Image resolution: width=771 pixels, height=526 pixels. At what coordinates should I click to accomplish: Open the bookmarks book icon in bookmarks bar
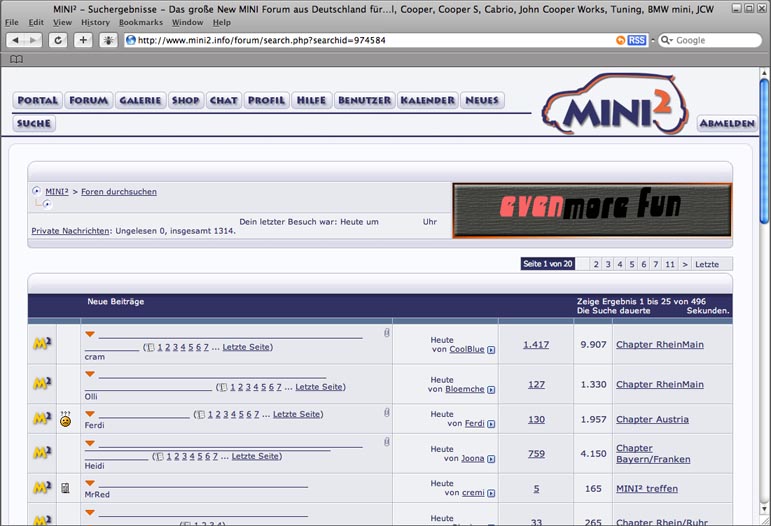(16, 60)
